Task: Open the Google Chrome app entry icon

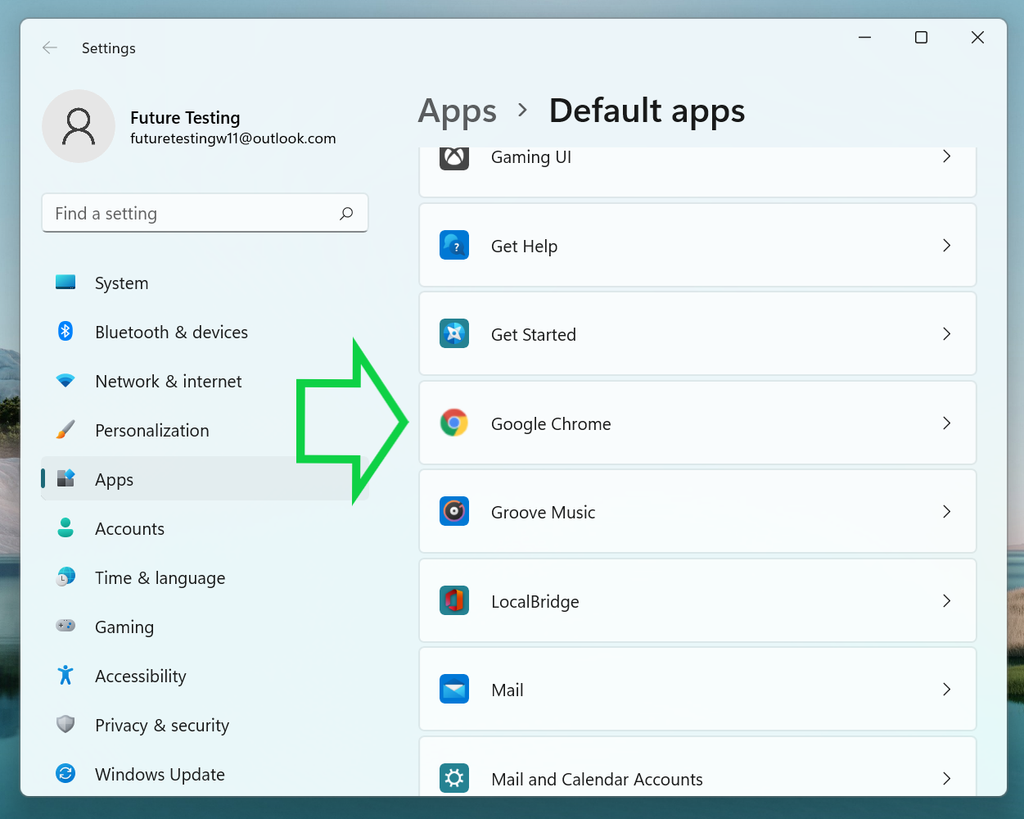Action: click(x=455, y=423)
